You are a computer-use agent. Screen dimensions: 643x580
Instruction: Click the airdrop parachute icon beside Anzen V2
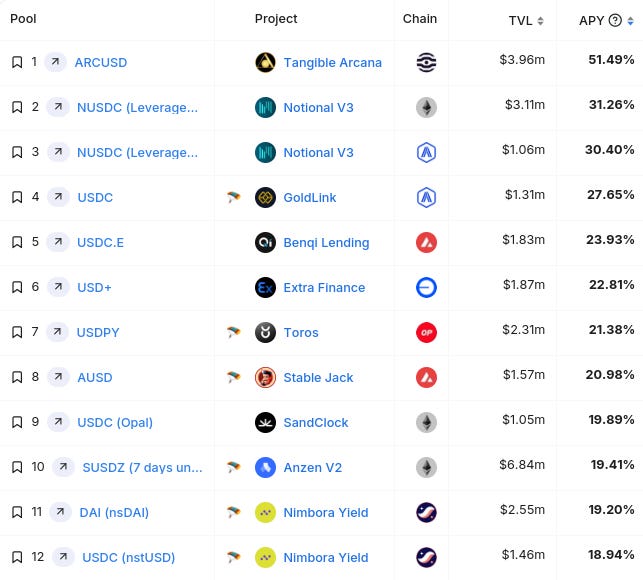(x=233, y=467)
